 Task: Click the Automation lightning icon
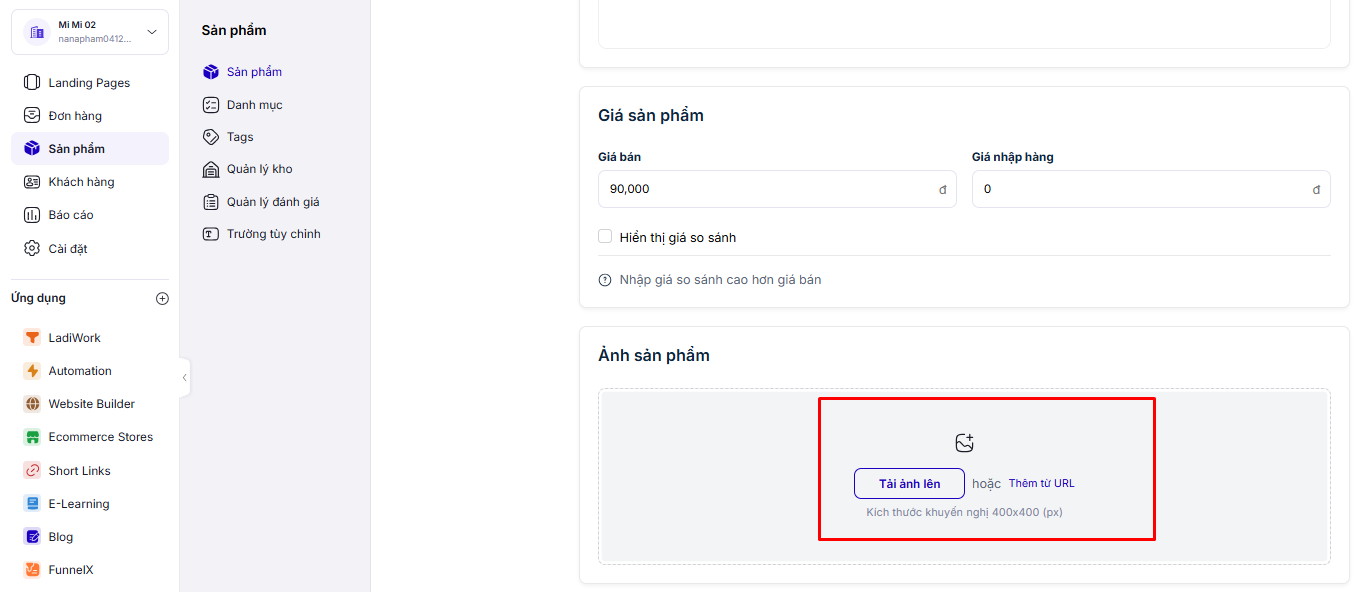[32, 371]
